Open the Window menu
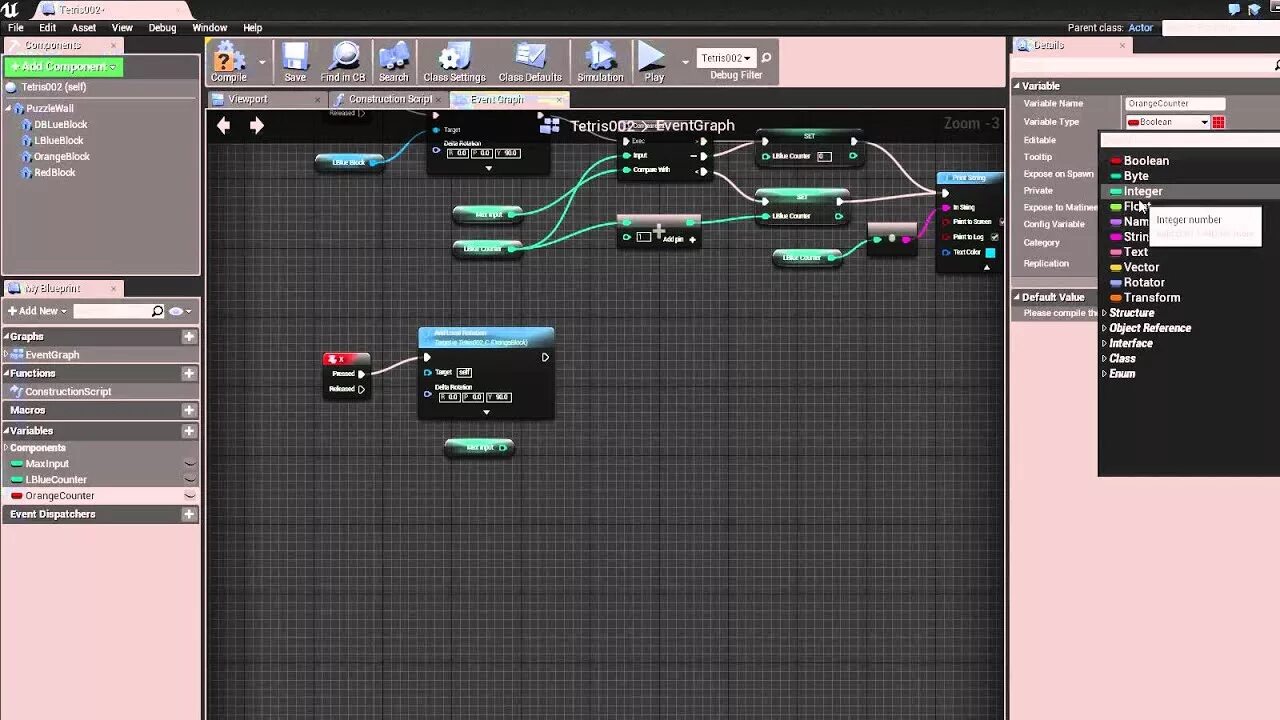Image resolution: width=1280 pixels, height=720 pixels. pos(209,28)
